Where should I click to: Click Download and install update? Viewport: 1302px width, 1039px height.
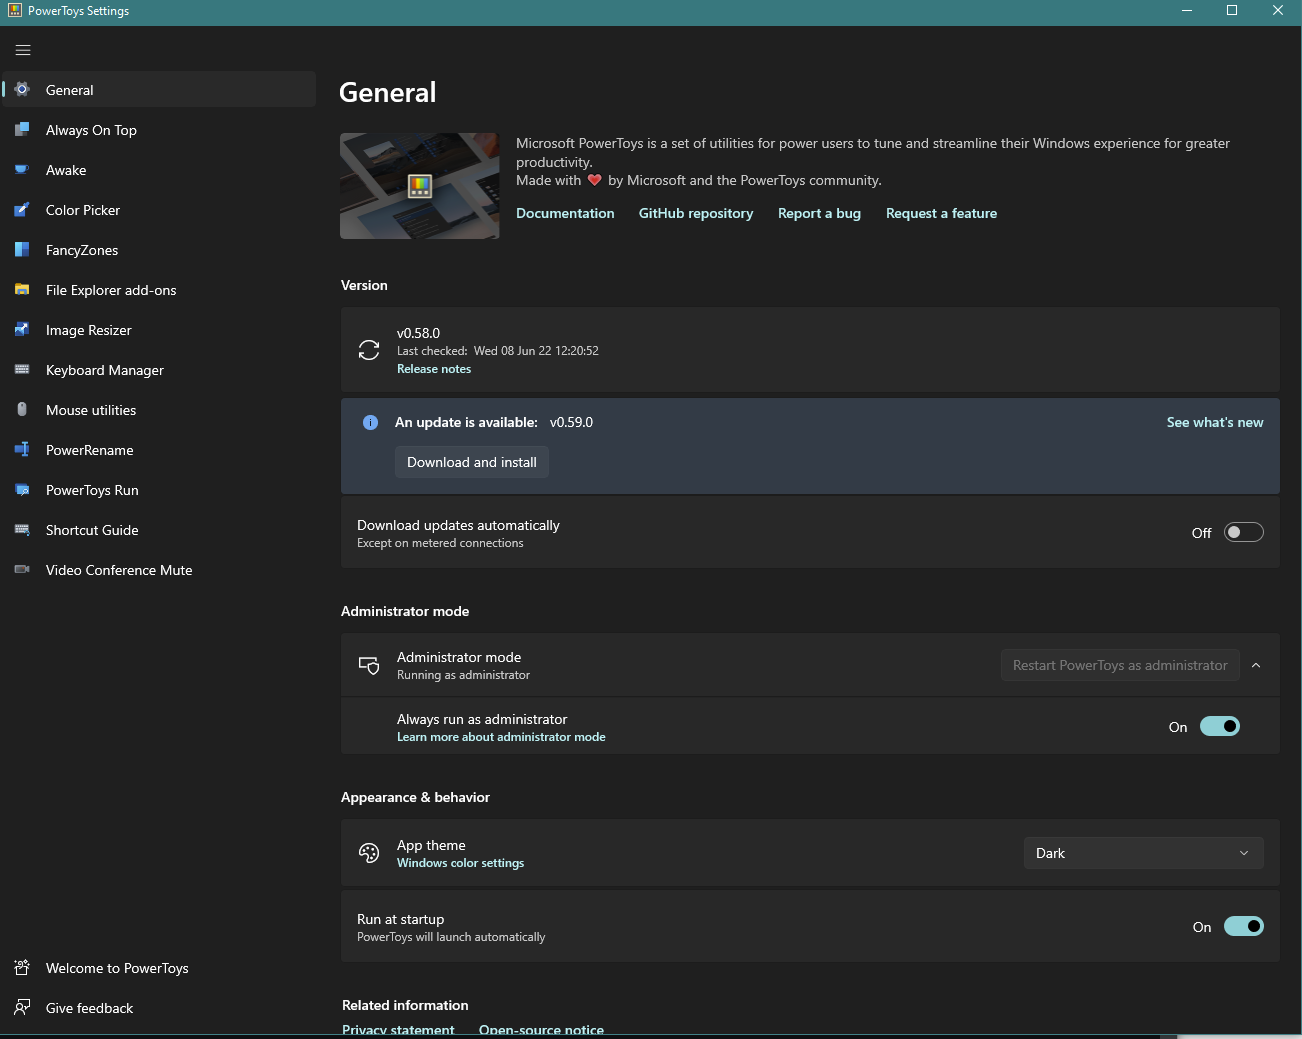click(x=471, y=461)
